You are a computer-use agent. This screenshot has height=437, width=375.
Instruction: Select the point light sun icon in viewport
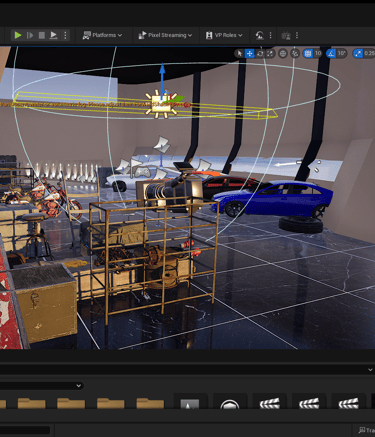tap(161, 104)
